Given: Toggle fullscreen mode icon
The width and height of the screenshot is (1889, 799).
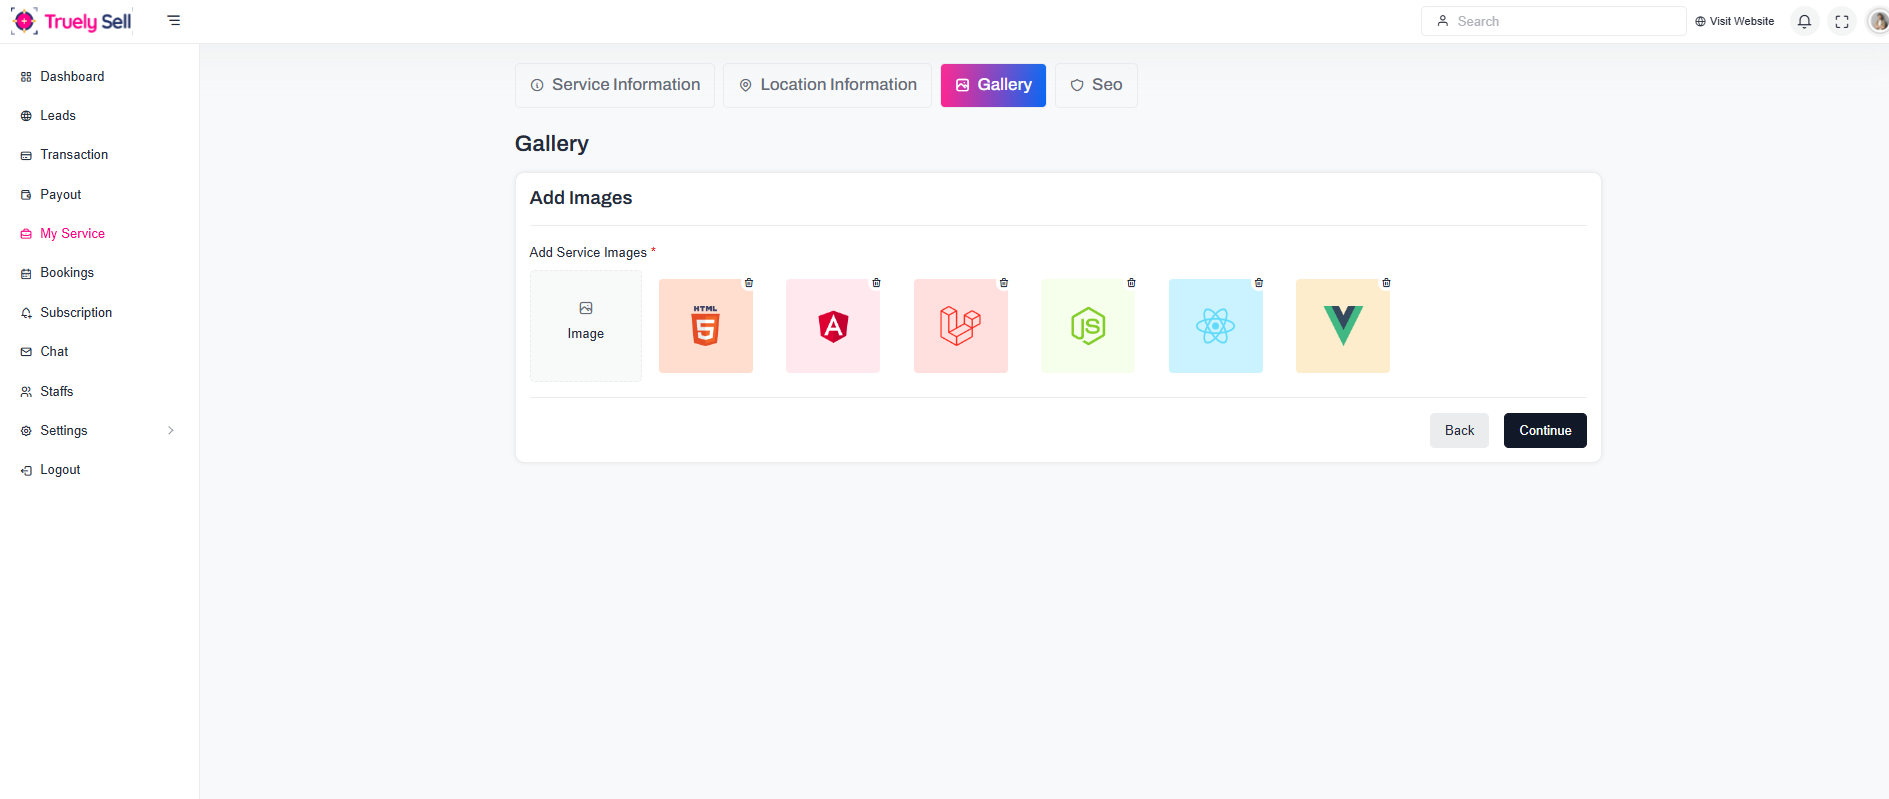Looking at the screenshot, I should coord(1842,21).
